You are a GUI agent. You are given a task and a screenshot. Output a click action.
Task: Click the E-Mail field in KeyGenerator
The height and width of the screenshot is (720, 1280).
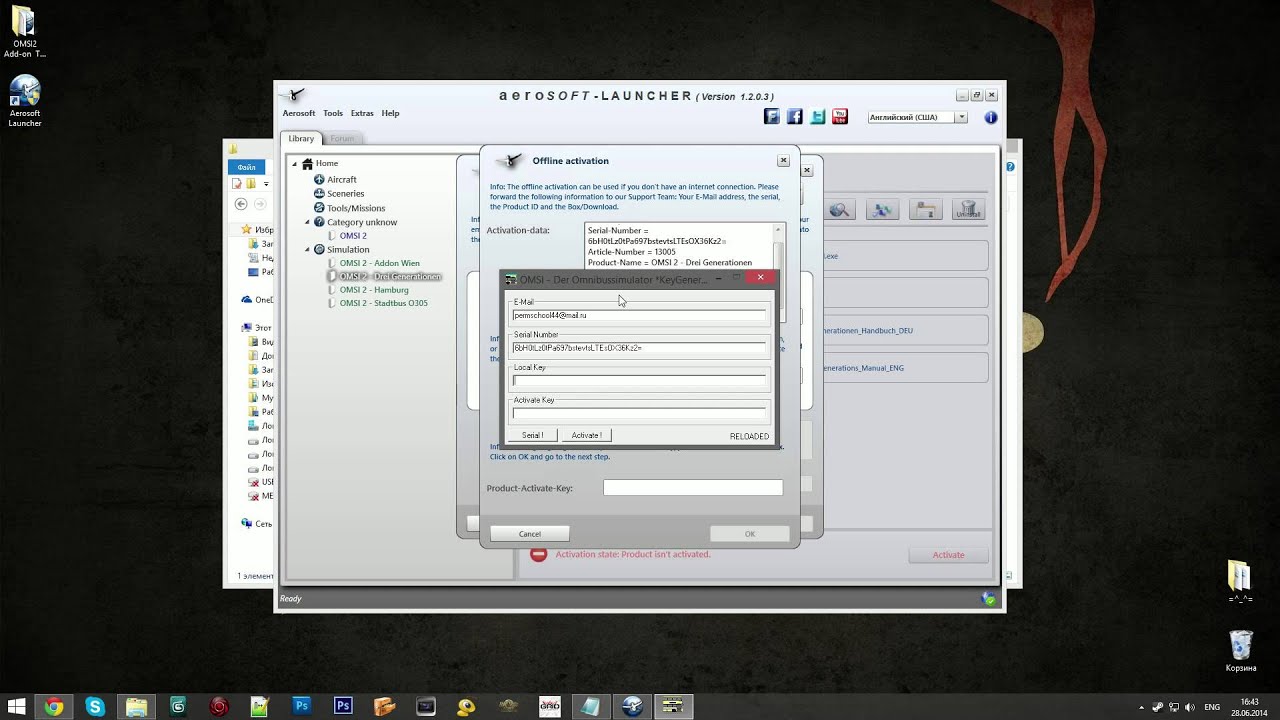[639, 315]
